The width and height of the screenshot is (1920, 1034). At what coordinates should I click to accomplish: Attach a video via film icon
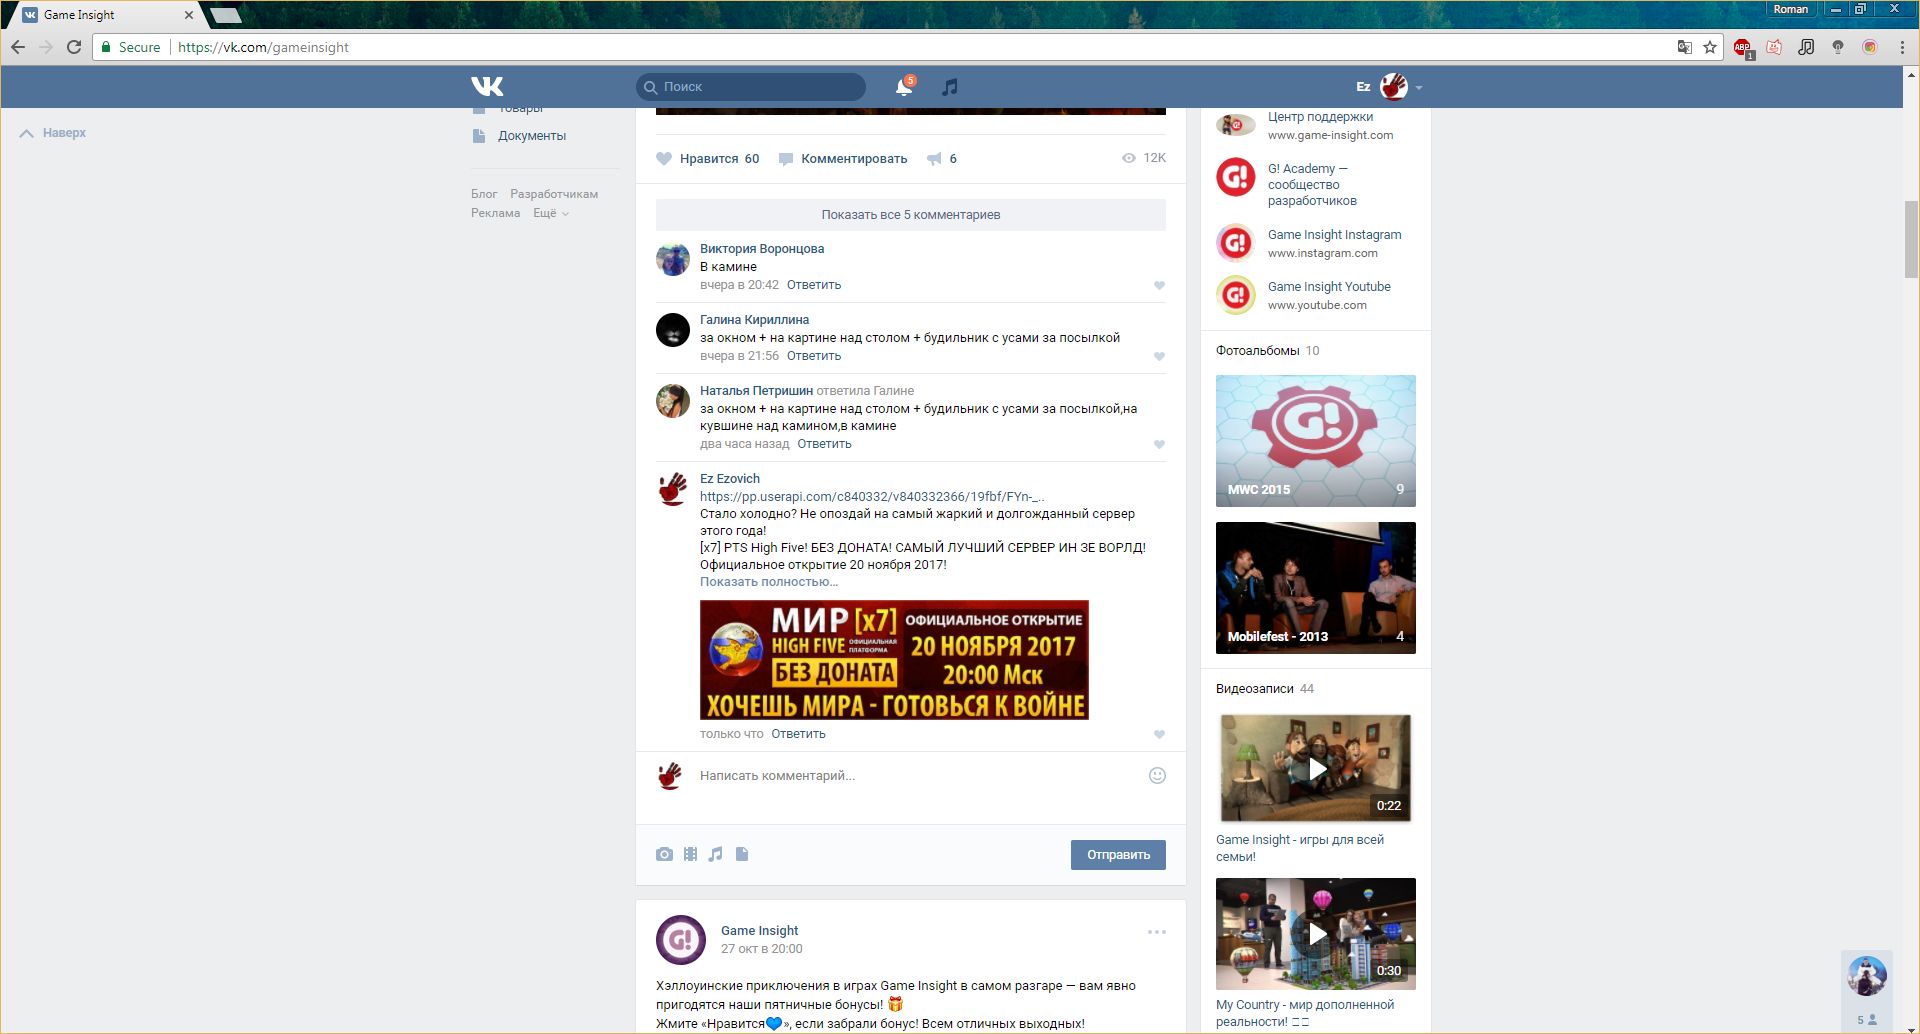point(690,854)
